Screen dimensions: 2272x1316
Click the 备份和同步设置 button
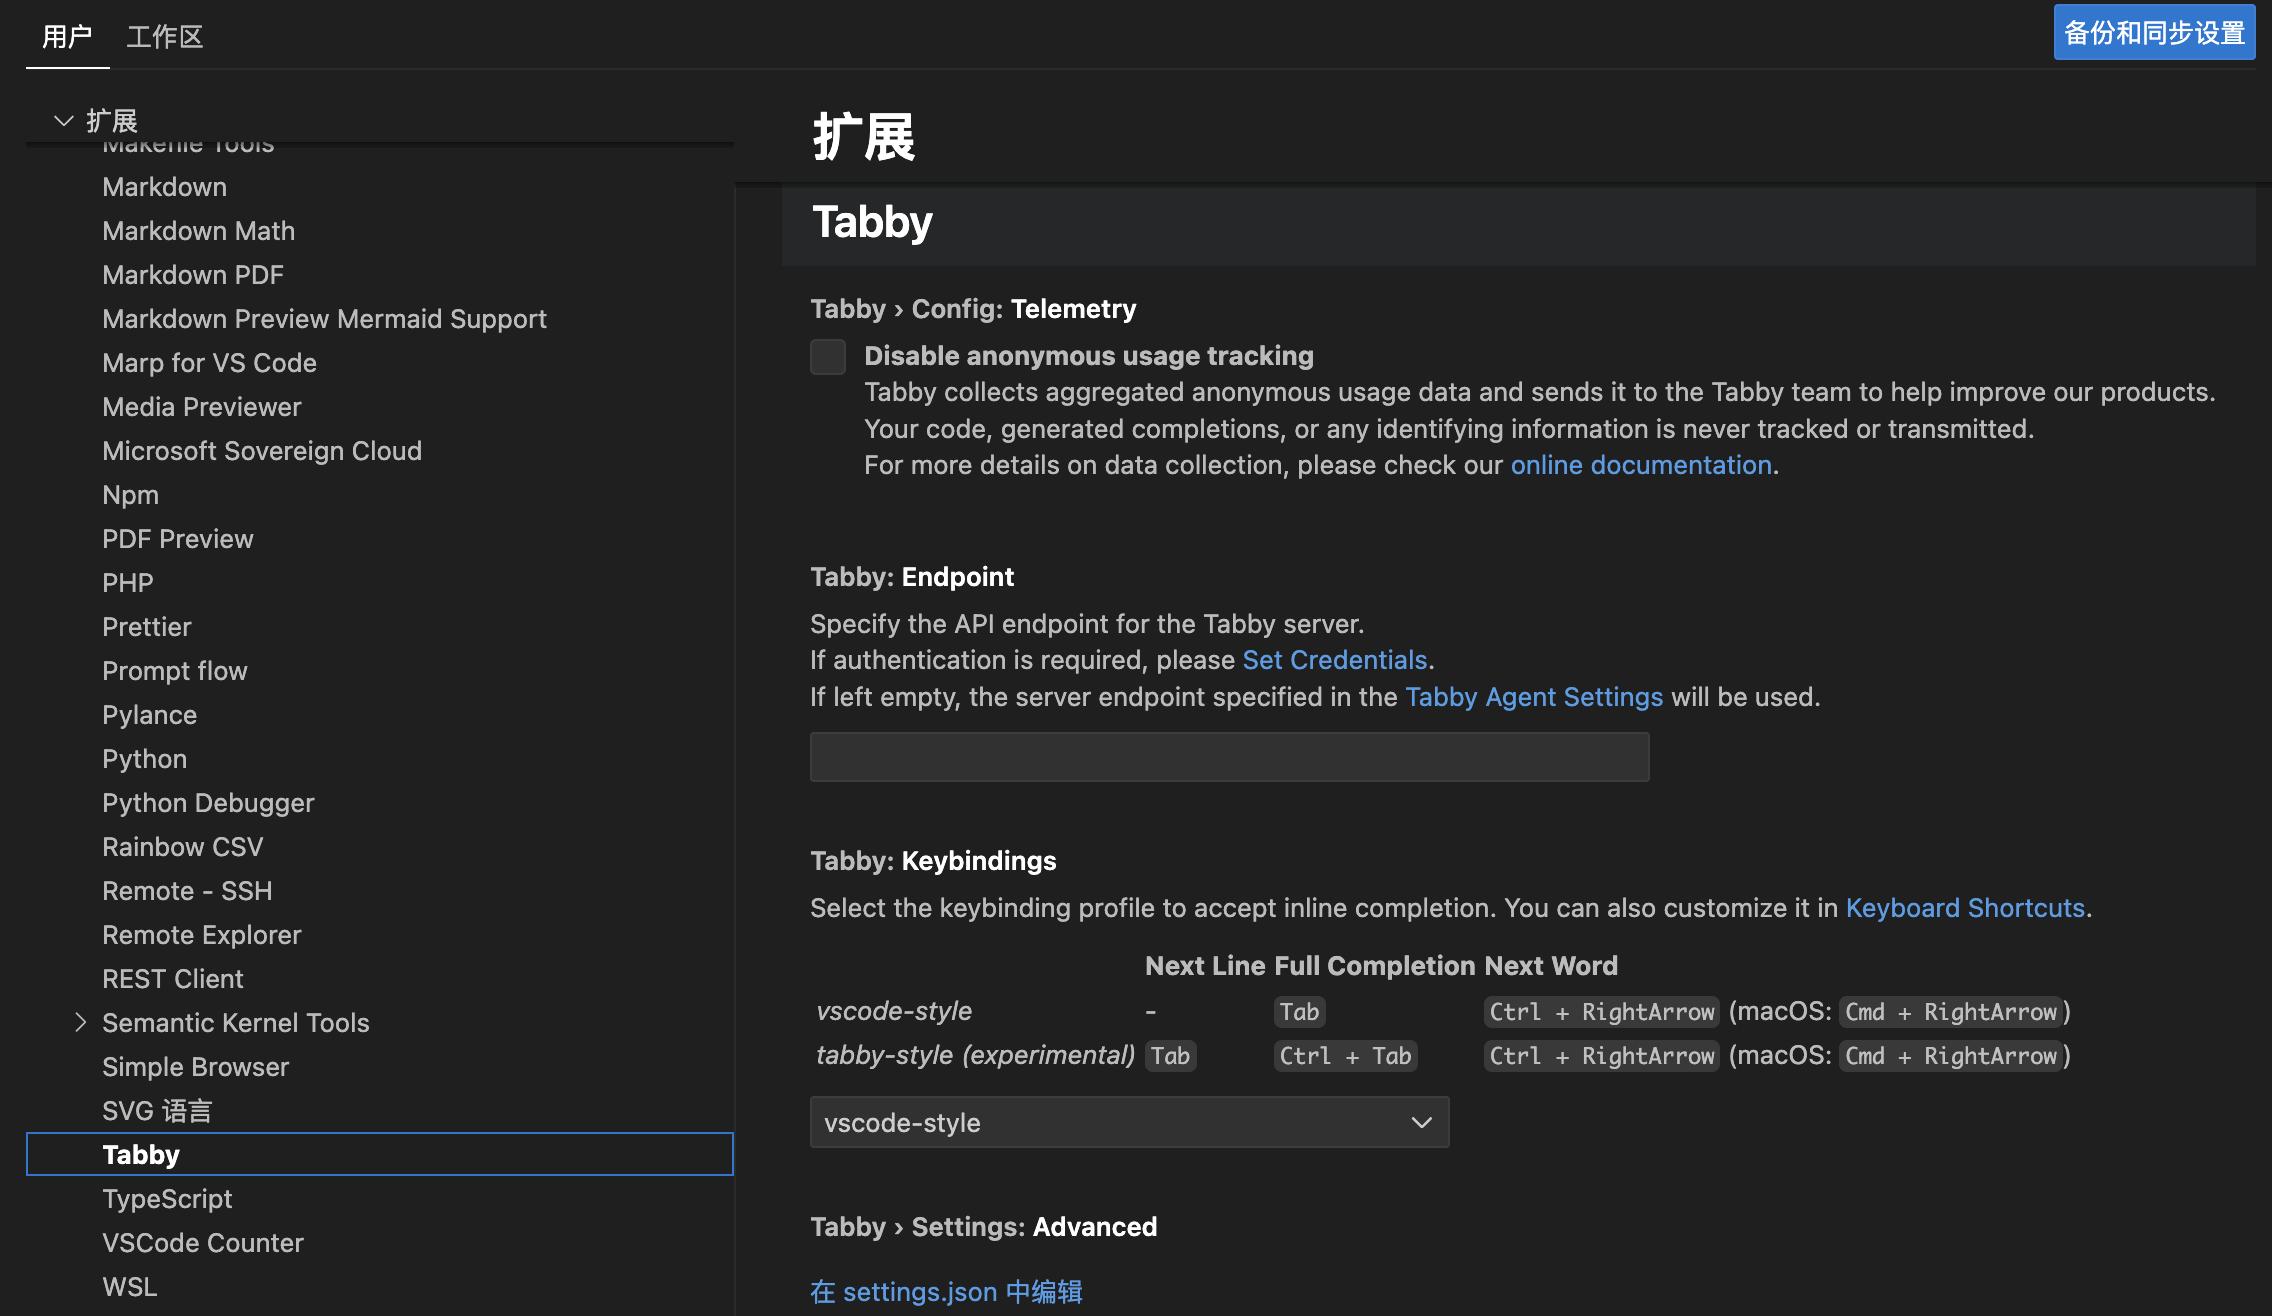(2153, 33)
